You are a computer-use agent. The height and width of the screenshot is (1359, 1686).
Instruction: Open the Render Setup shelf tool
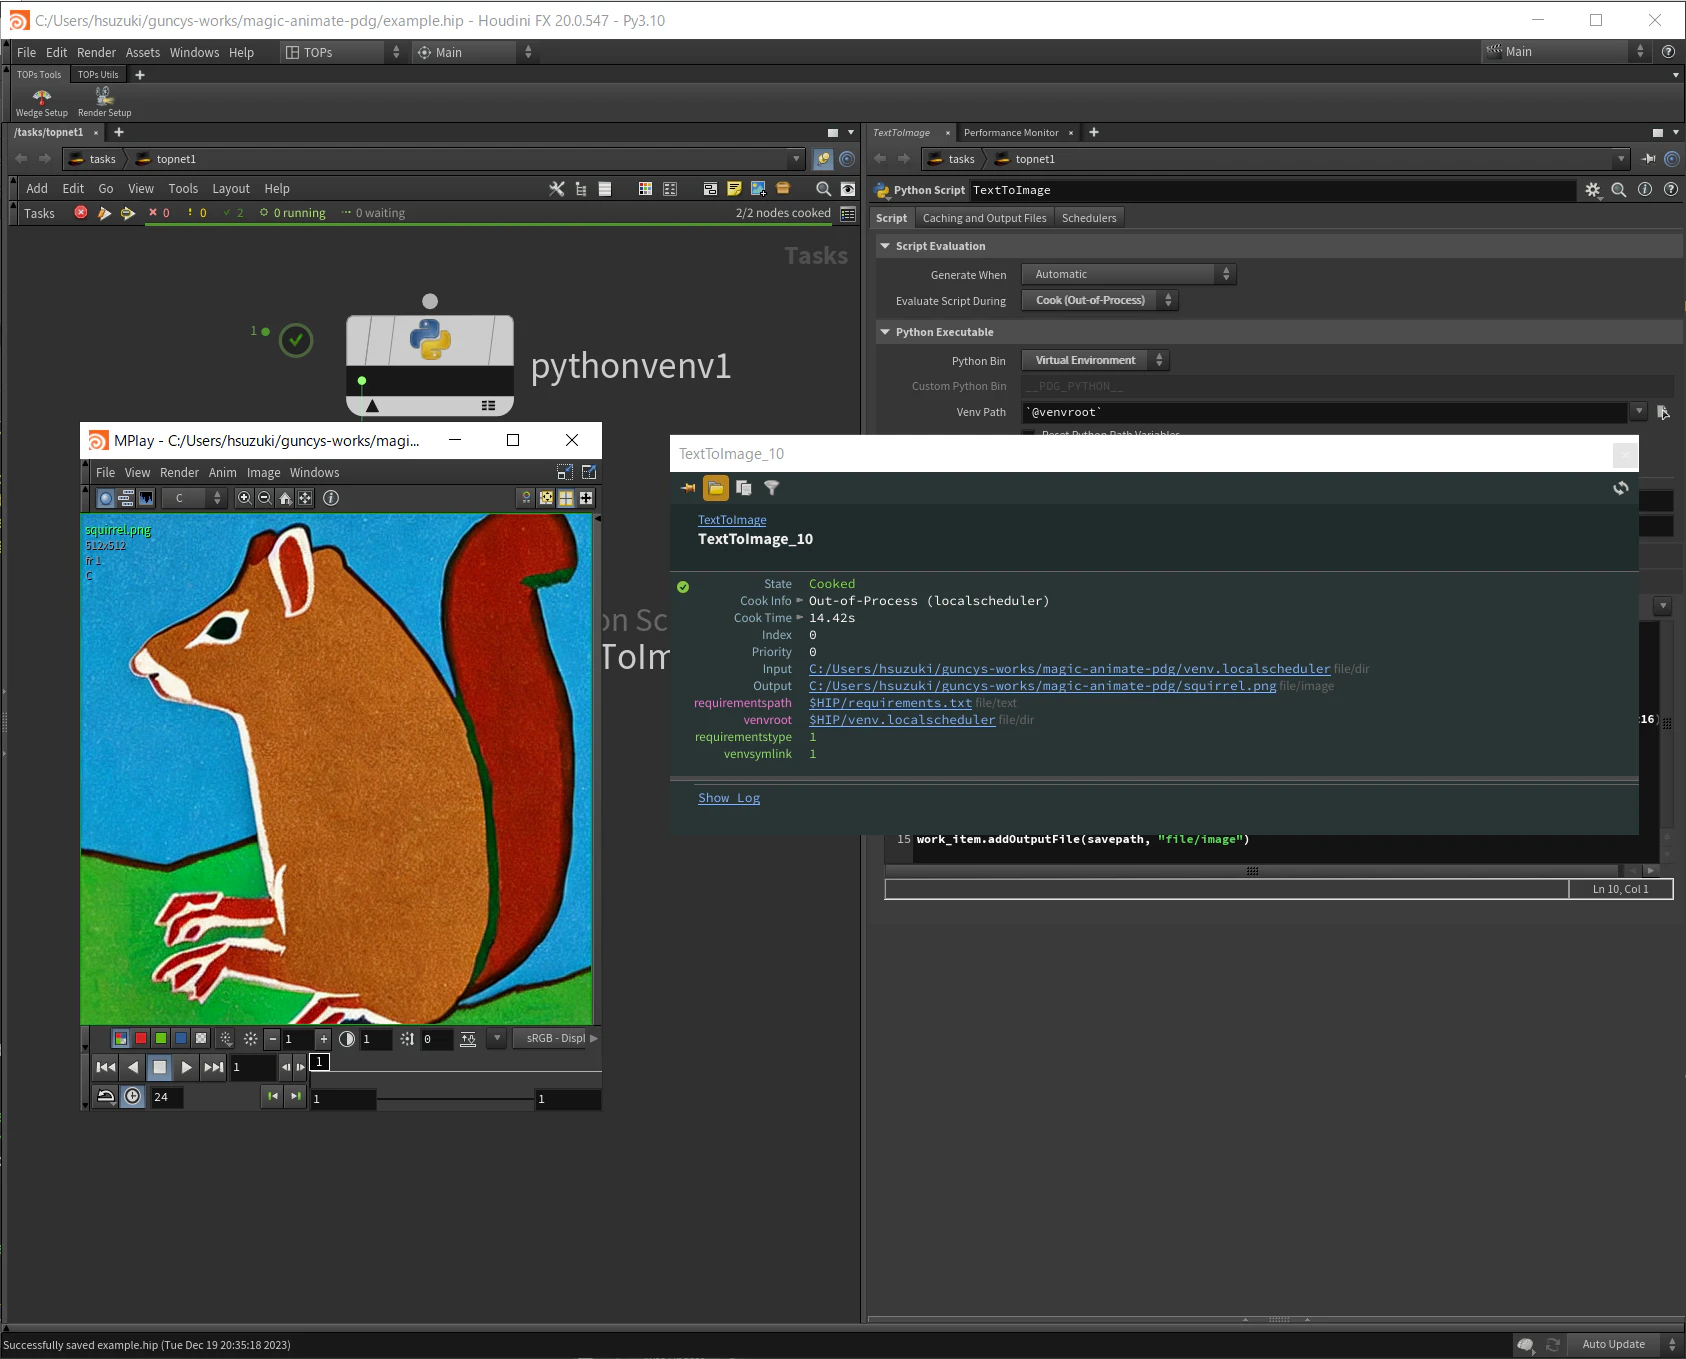pyautogui.click(x=104, y=102)
